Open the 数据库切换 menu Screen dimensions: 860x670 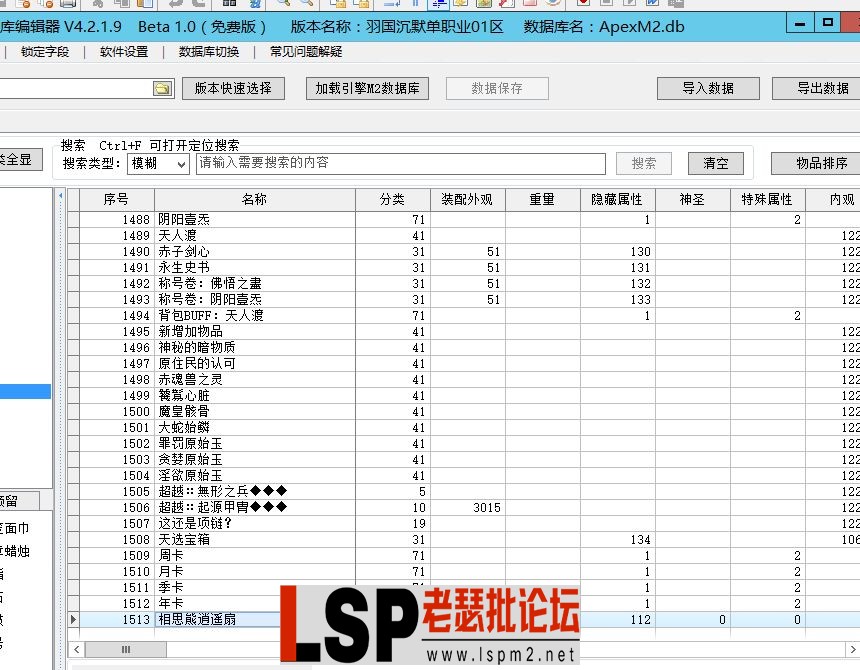pyautogui.click(x=208, y=52)
